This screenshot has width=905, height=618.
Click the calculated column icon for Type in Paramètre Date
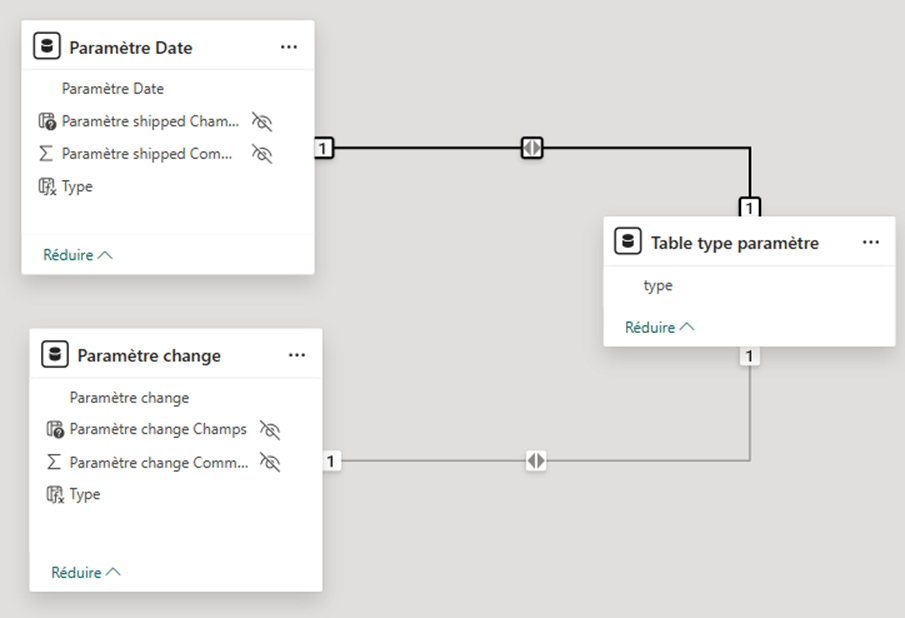[x=47, y=187]
